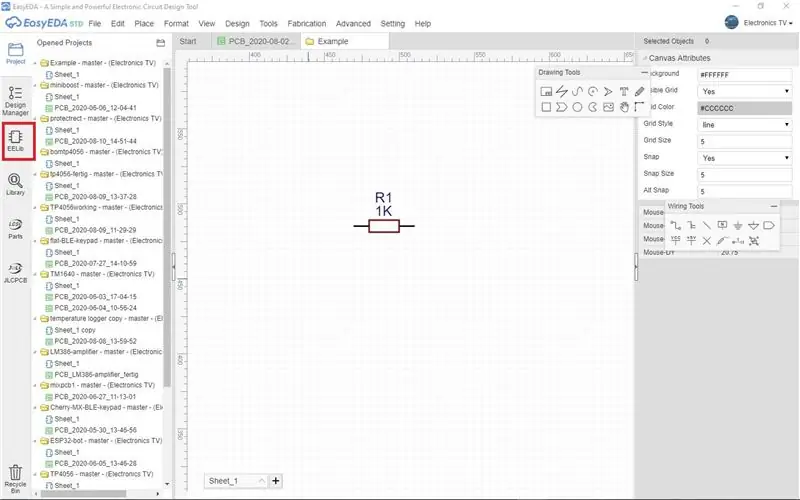Place a GND net flag
The image size is (800, 500).
click(x=738, y=226)
